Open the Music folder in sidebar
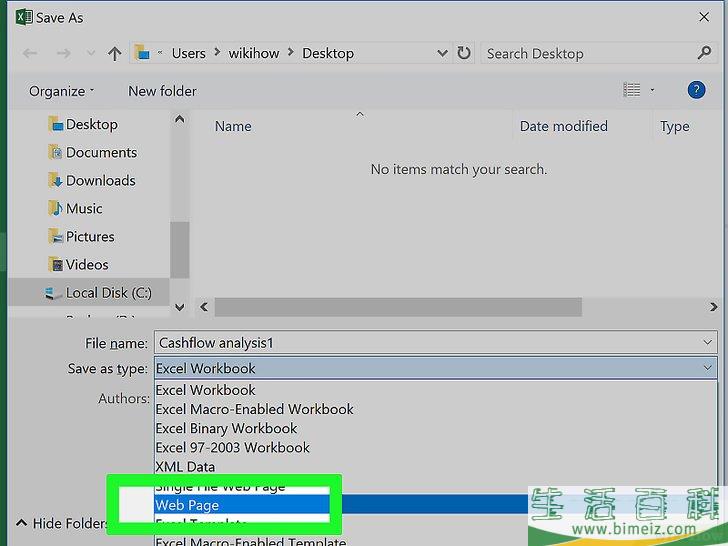 pyautogui.click(x=84, y=208)
